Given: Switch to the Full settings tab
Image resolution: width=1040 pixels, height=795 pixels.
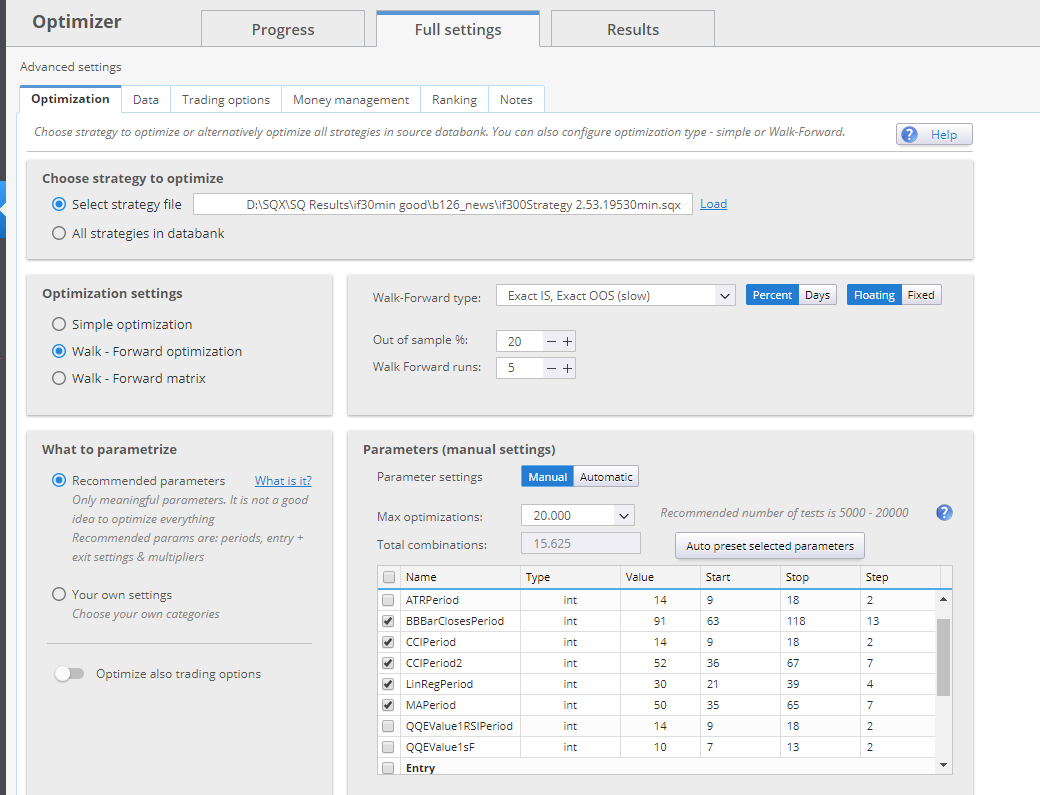Looking at the screenshot, I should [x=458, y=29].
